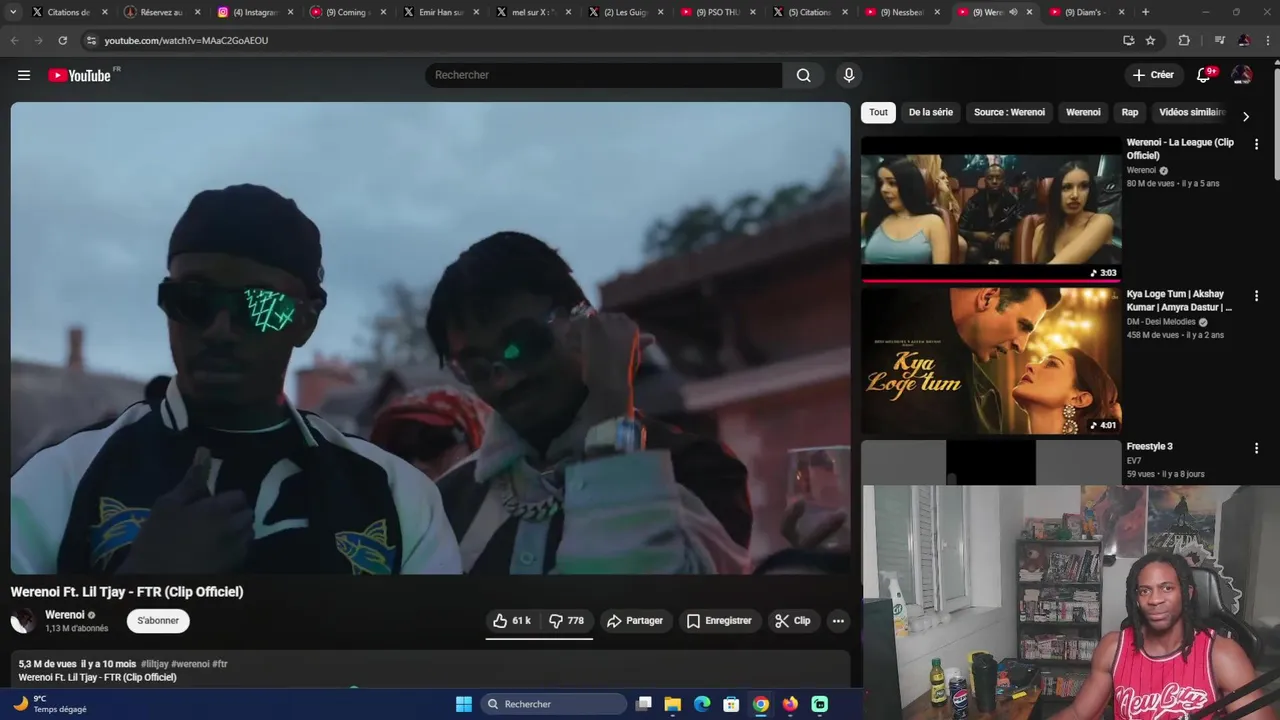
Task: Expand the video description box
Action: pyautogui.click(x=430, y=670)
